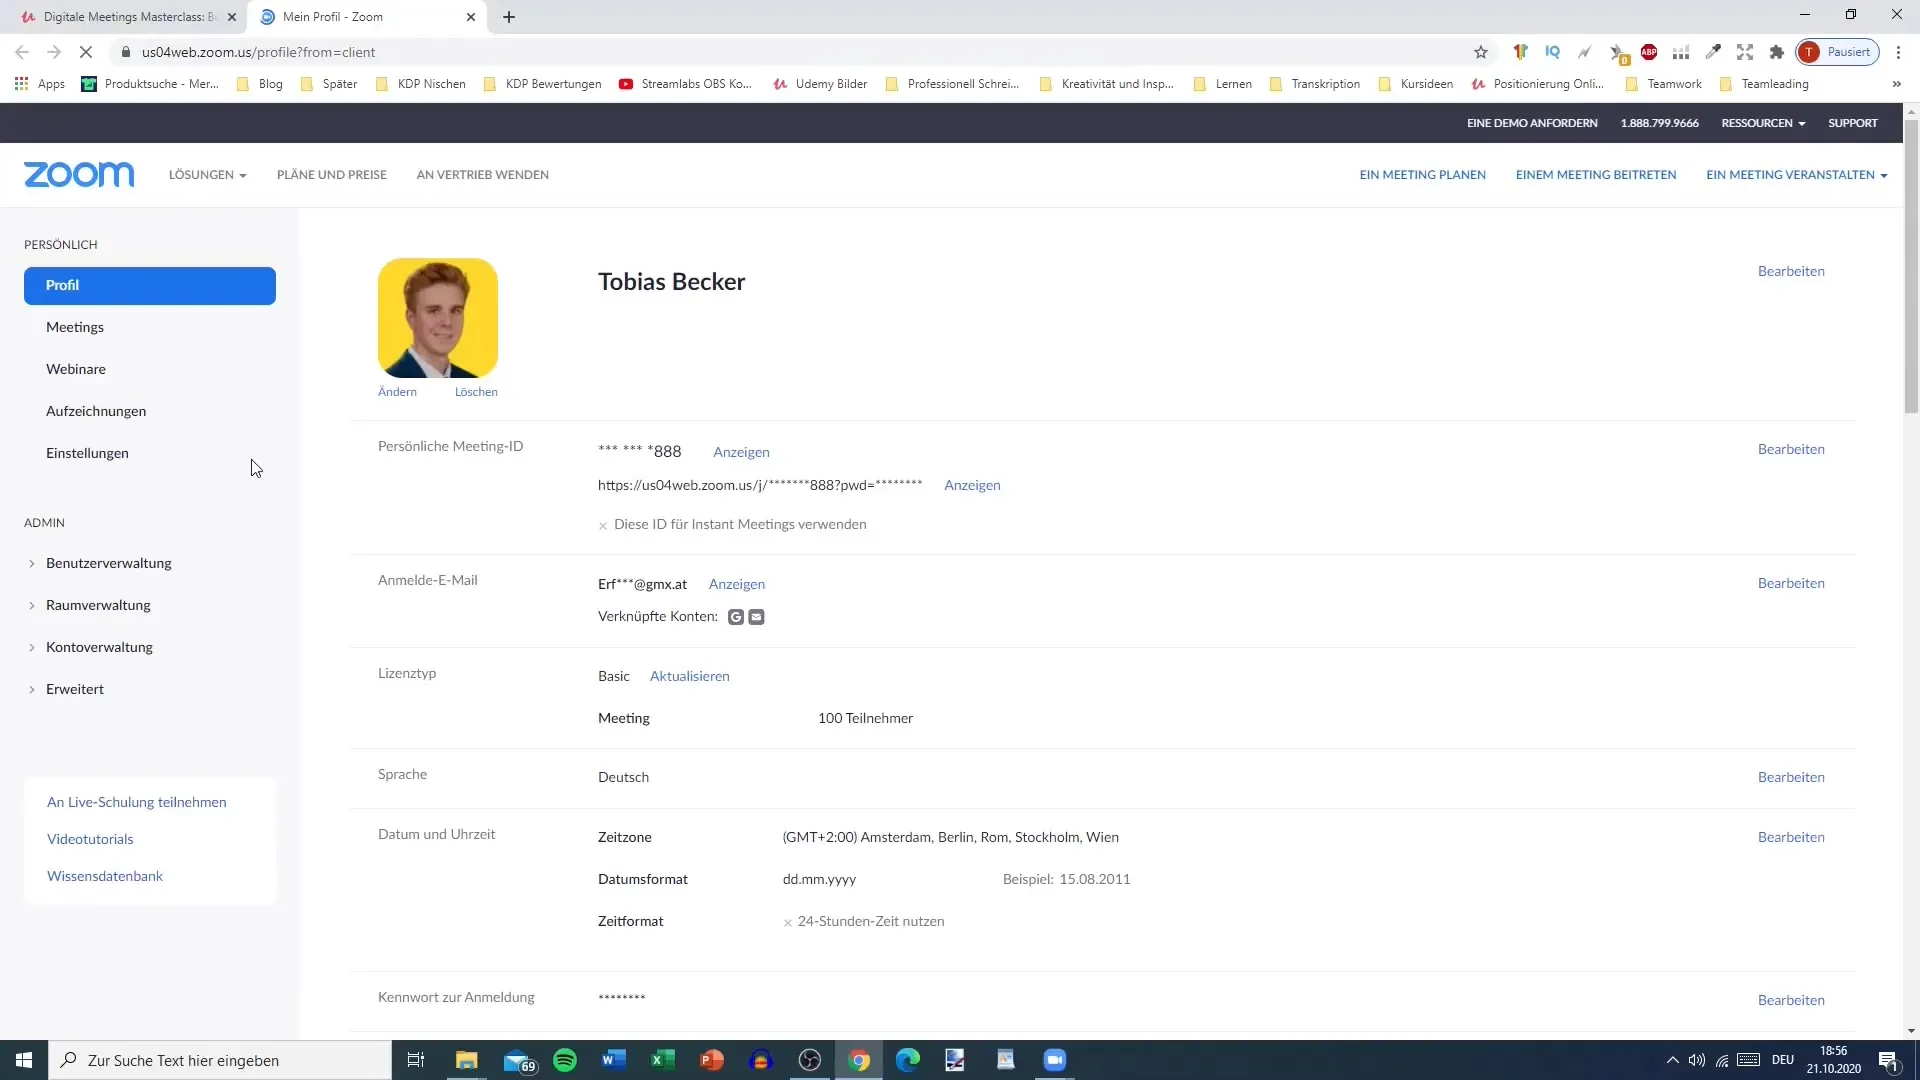Click Aktualisieren license upgrade link
This screenshot has height=1080, width=1920.
690,675
